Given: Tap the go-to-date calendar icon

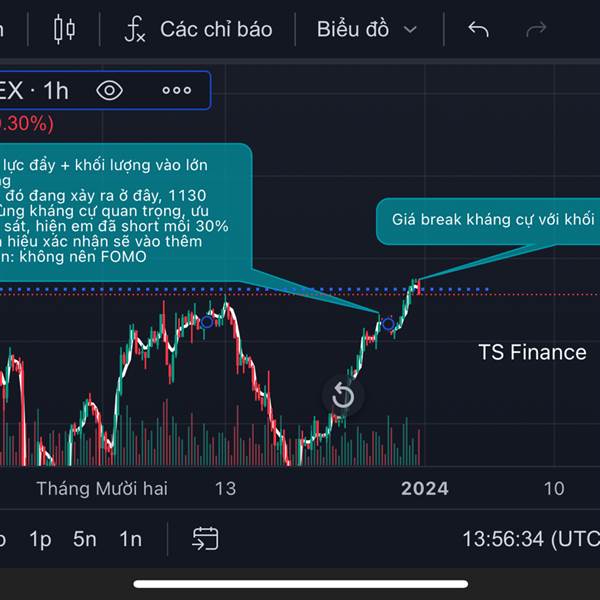Looking at the screenshot, I should pyautogui.click(x=205, y=539).
